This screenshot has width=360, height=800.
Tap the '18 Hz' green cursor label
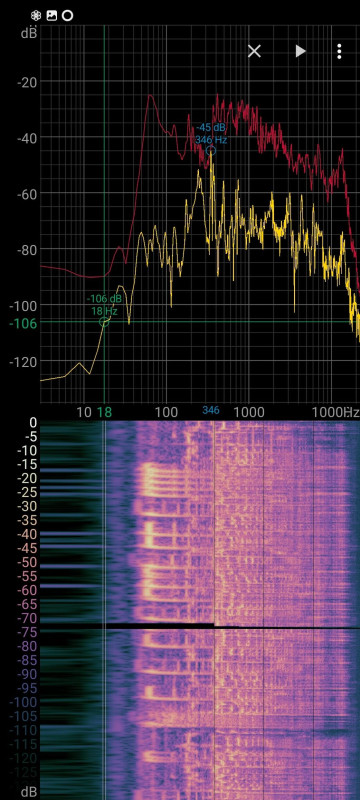[x=105, y=311]
